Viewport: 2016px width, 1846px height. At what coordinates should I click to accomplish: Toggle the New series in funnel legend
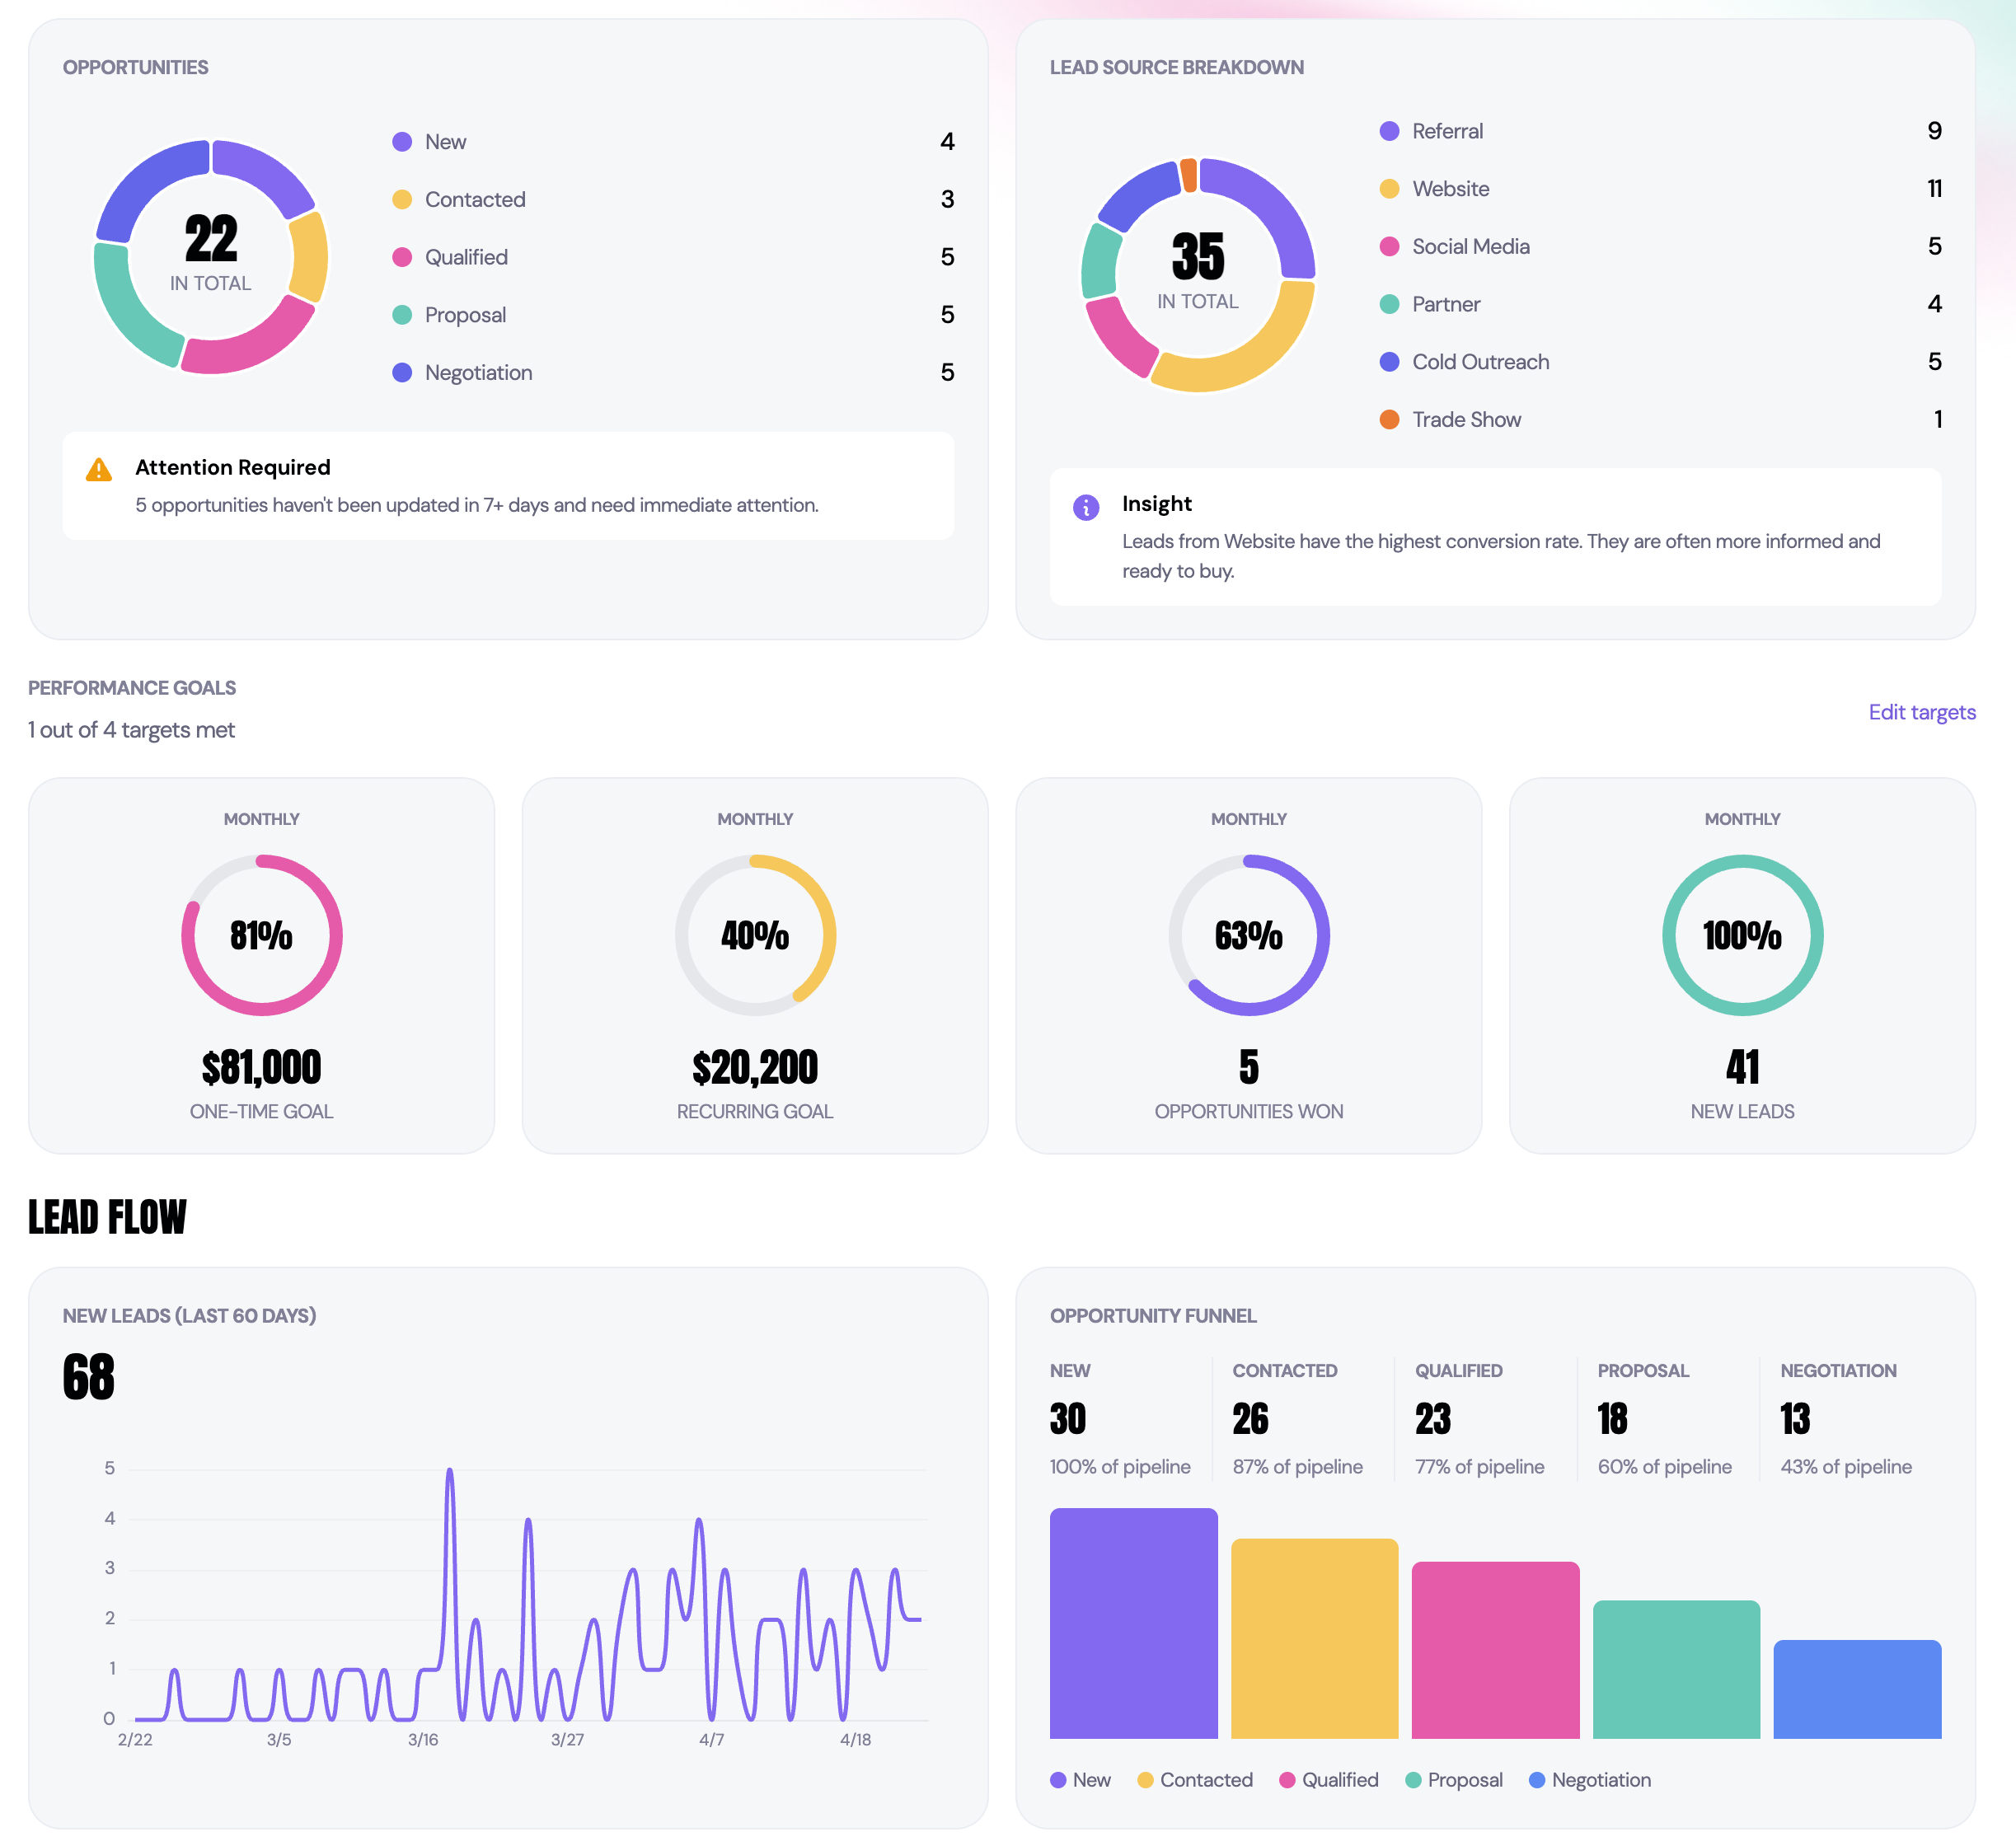coord(1081,1780)
